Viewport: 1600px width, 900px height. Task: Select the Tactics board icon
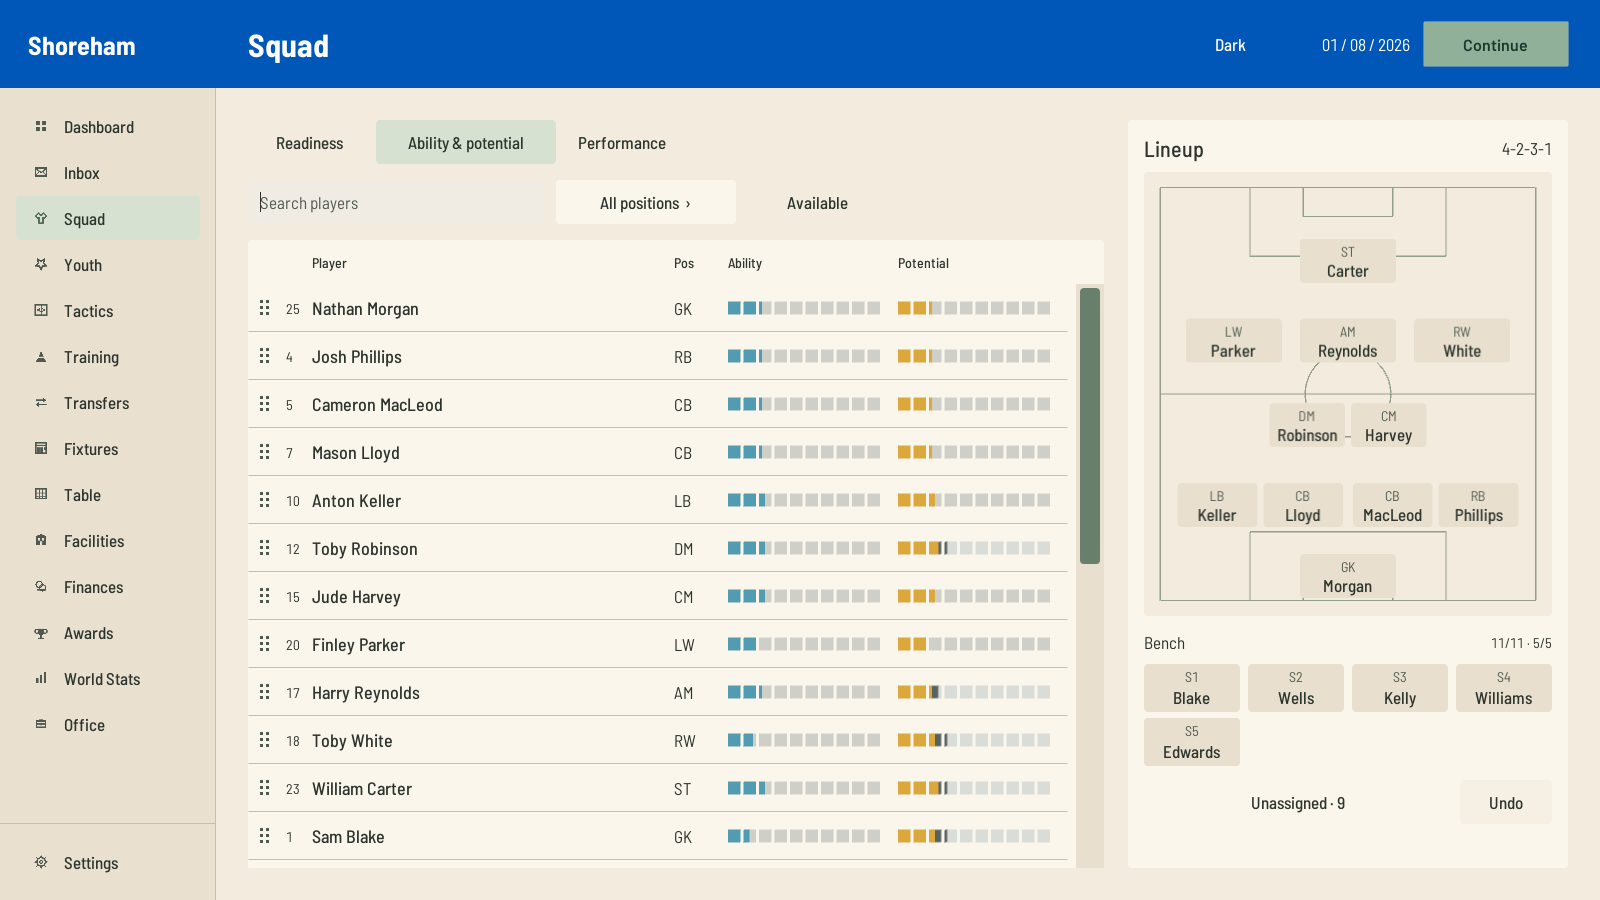pyautogui.click(x=41, y=310)
